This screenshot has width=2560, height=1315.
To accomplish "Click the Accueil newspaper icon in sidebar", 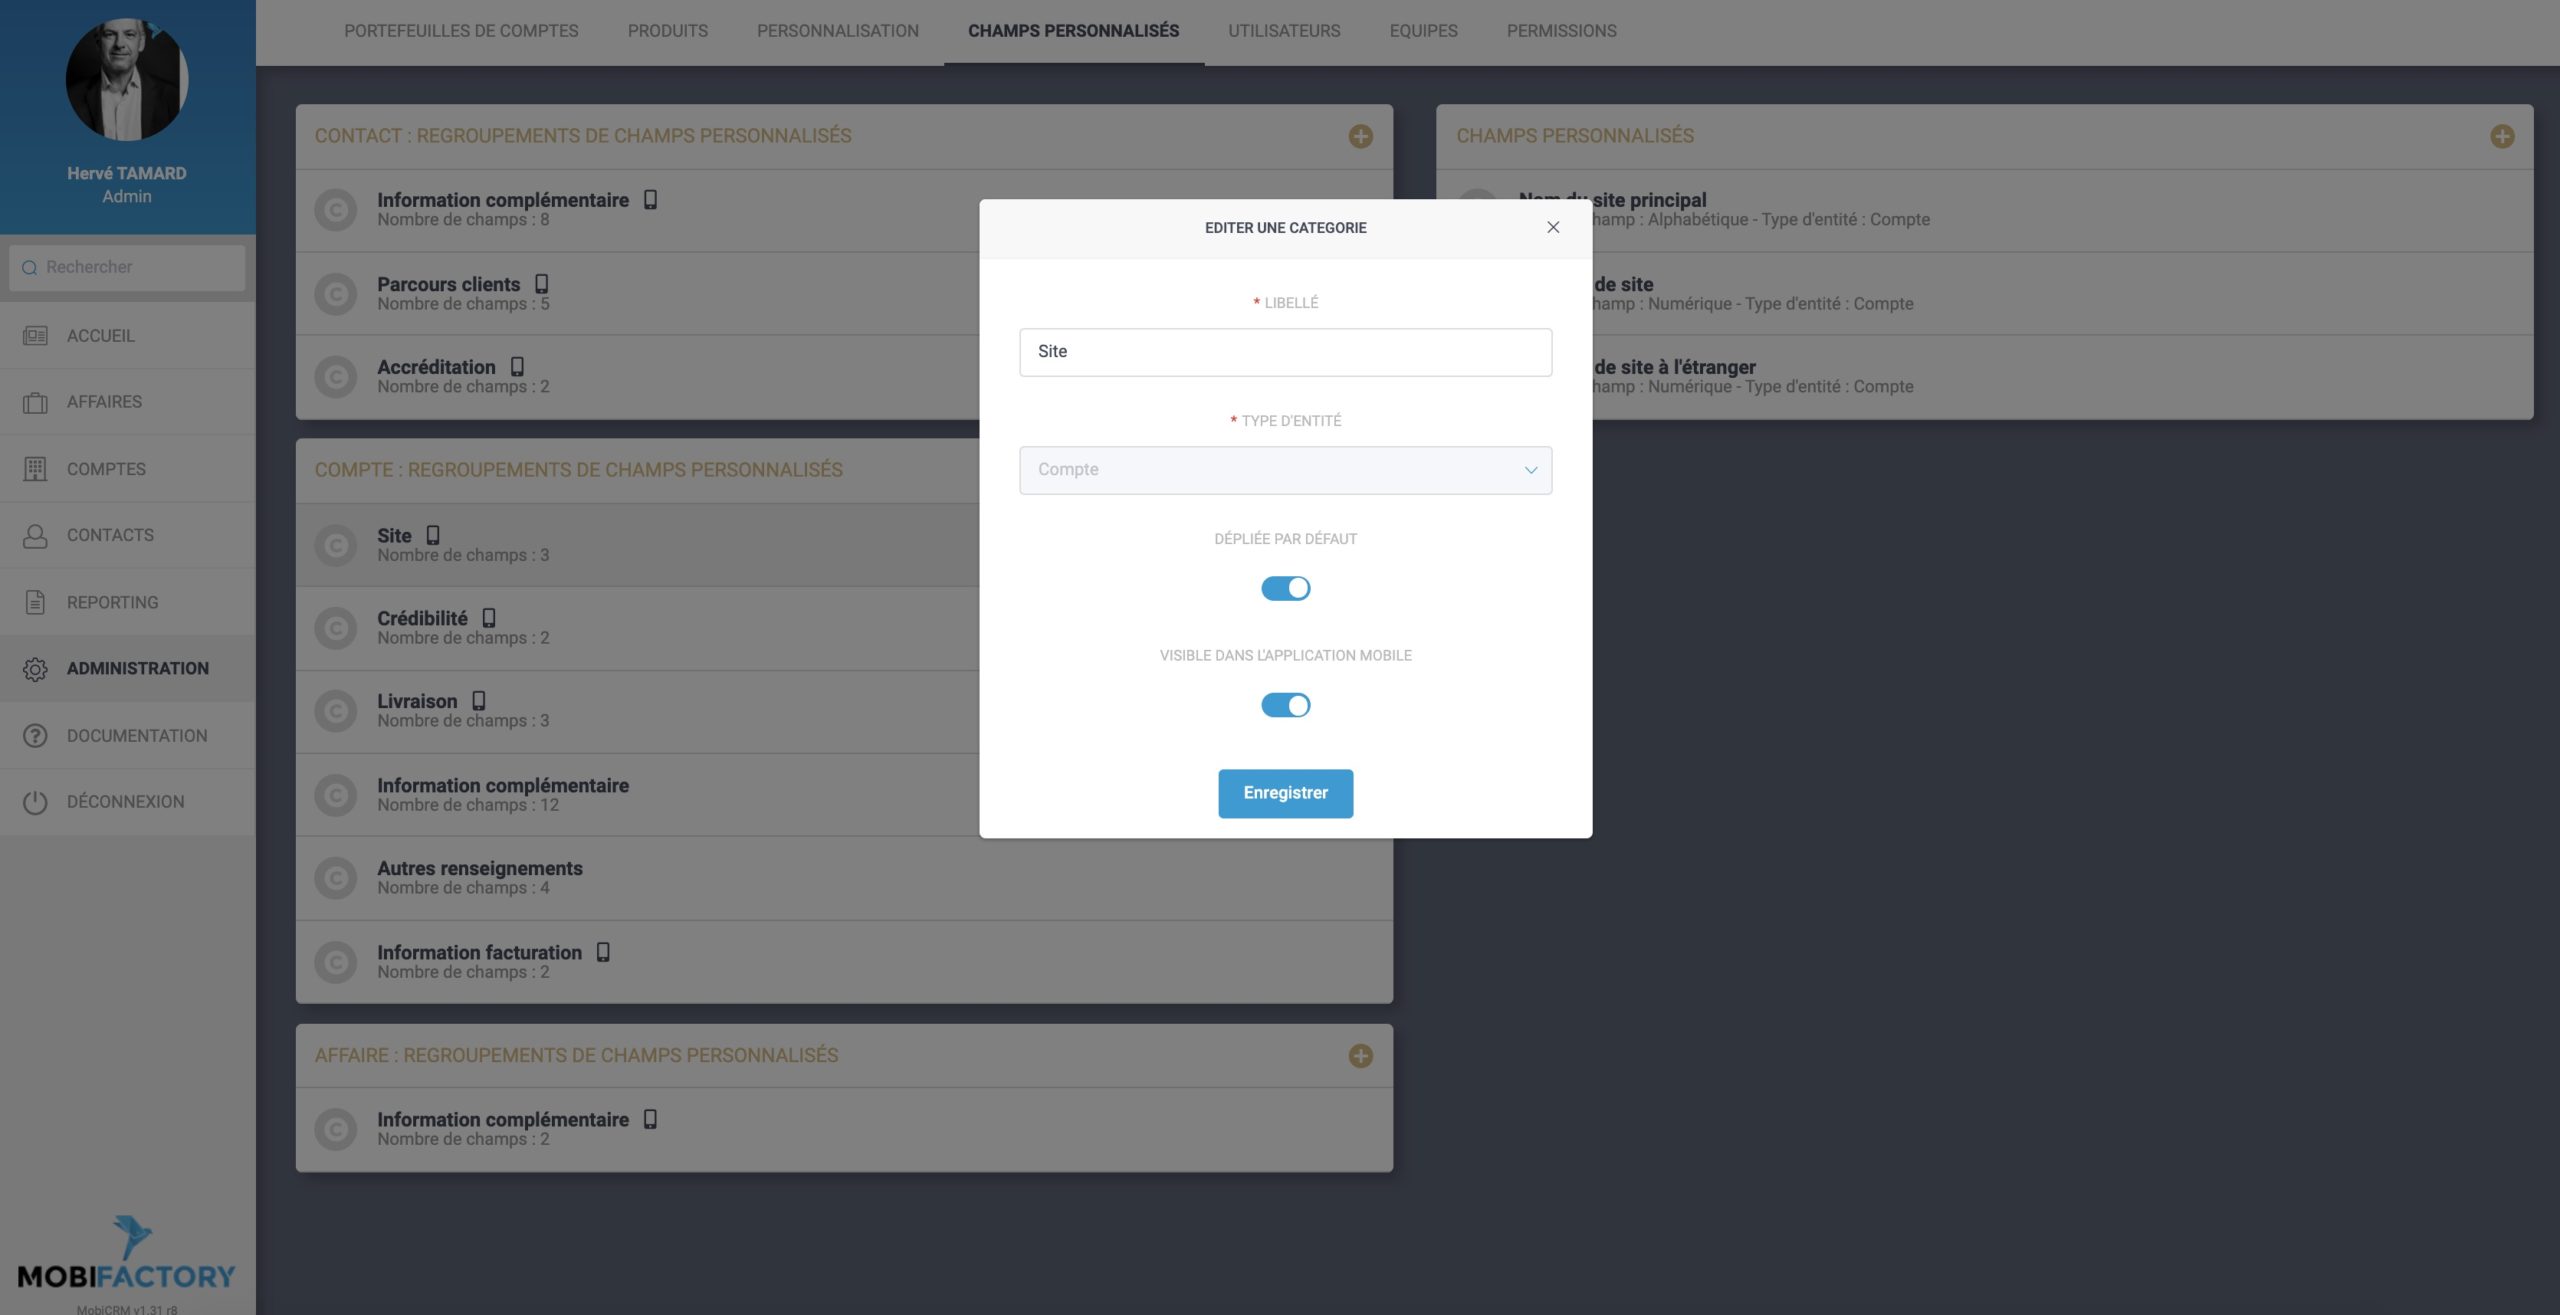I will coord(35,336).
